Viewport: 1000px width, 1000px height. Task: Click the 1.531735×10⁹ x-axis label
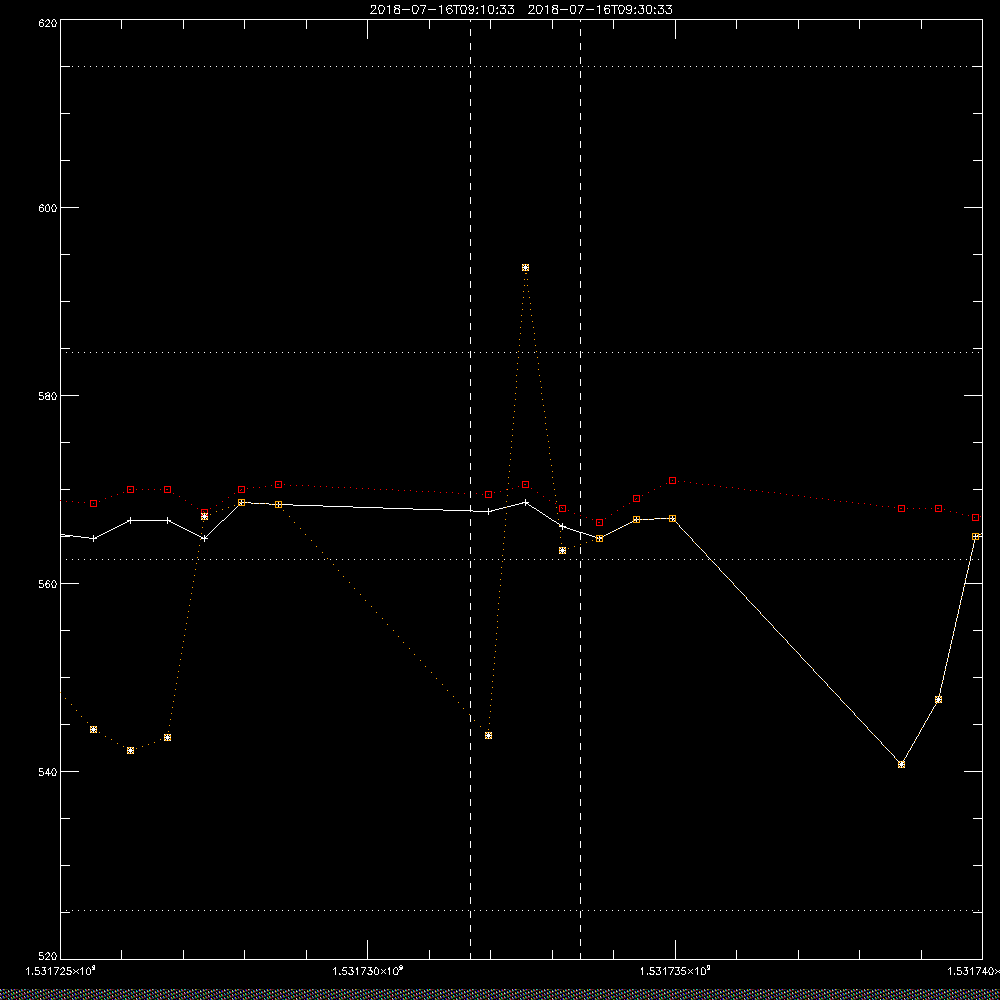675,971
